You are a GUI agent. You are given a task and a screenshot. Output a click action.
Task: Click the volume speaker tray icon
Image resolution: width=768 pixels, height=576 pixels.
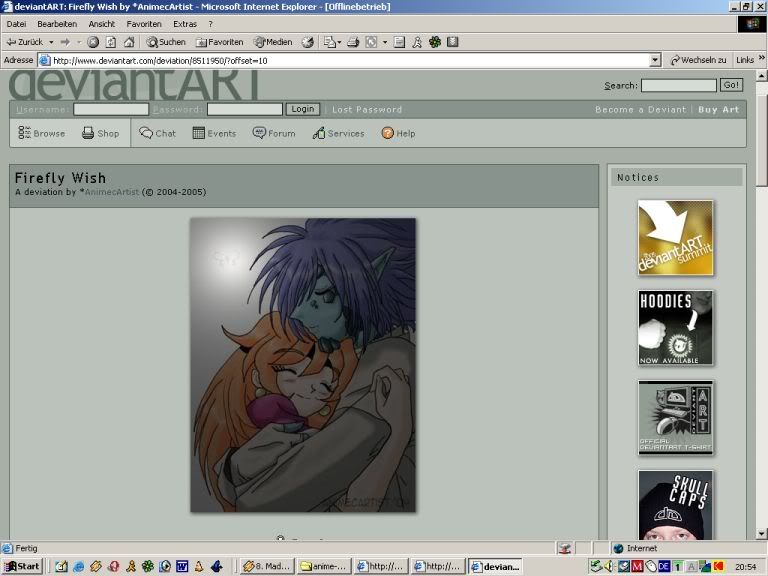[610, 567]
